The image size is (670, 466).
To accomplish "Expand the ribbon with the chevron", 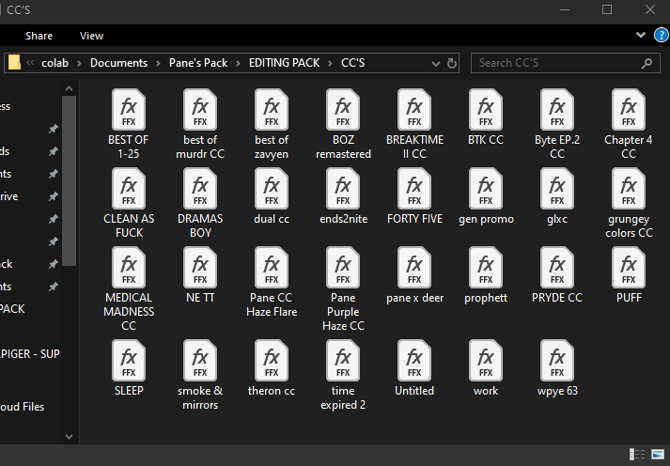I will [x=641, y=35].
